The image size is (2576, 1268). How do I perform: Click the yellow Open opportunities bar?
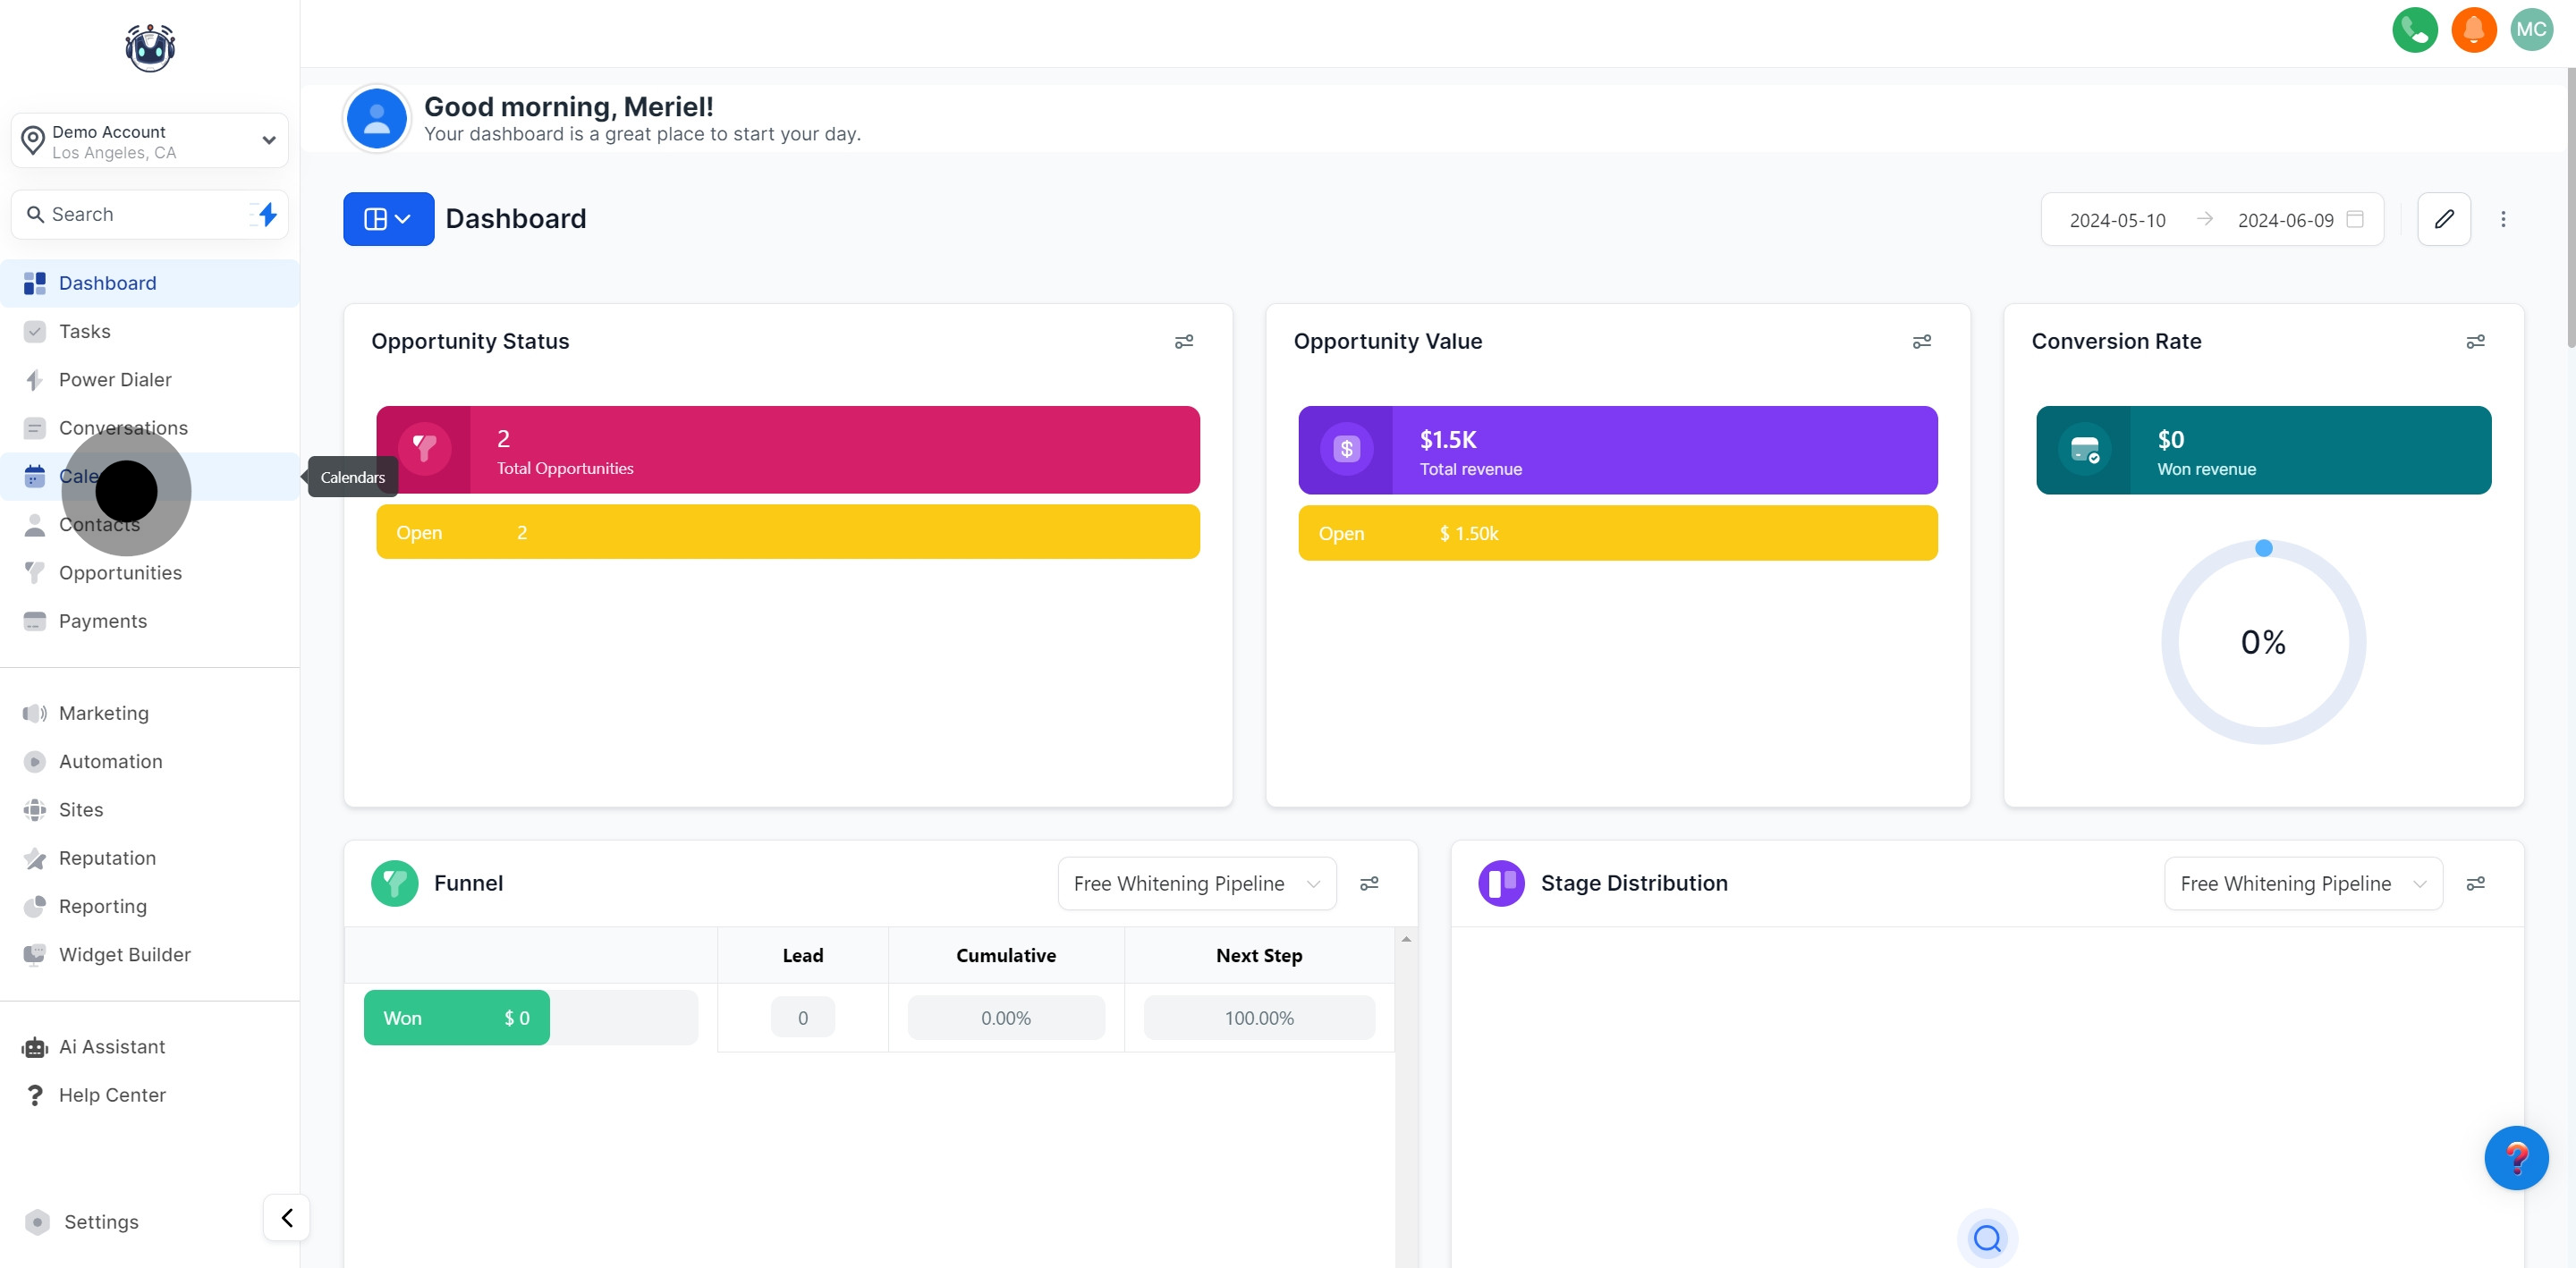(x=787, y=532)
